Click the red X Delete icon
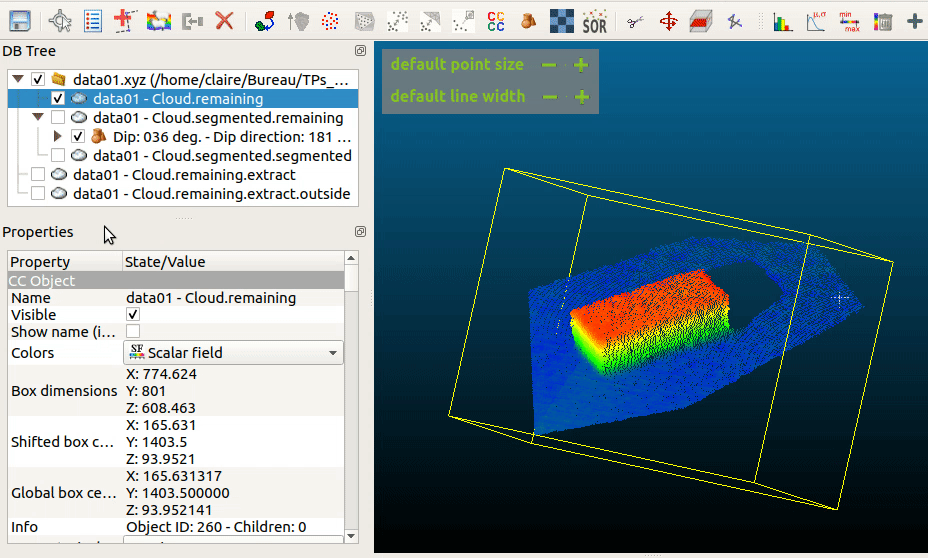 click(224, 22)
